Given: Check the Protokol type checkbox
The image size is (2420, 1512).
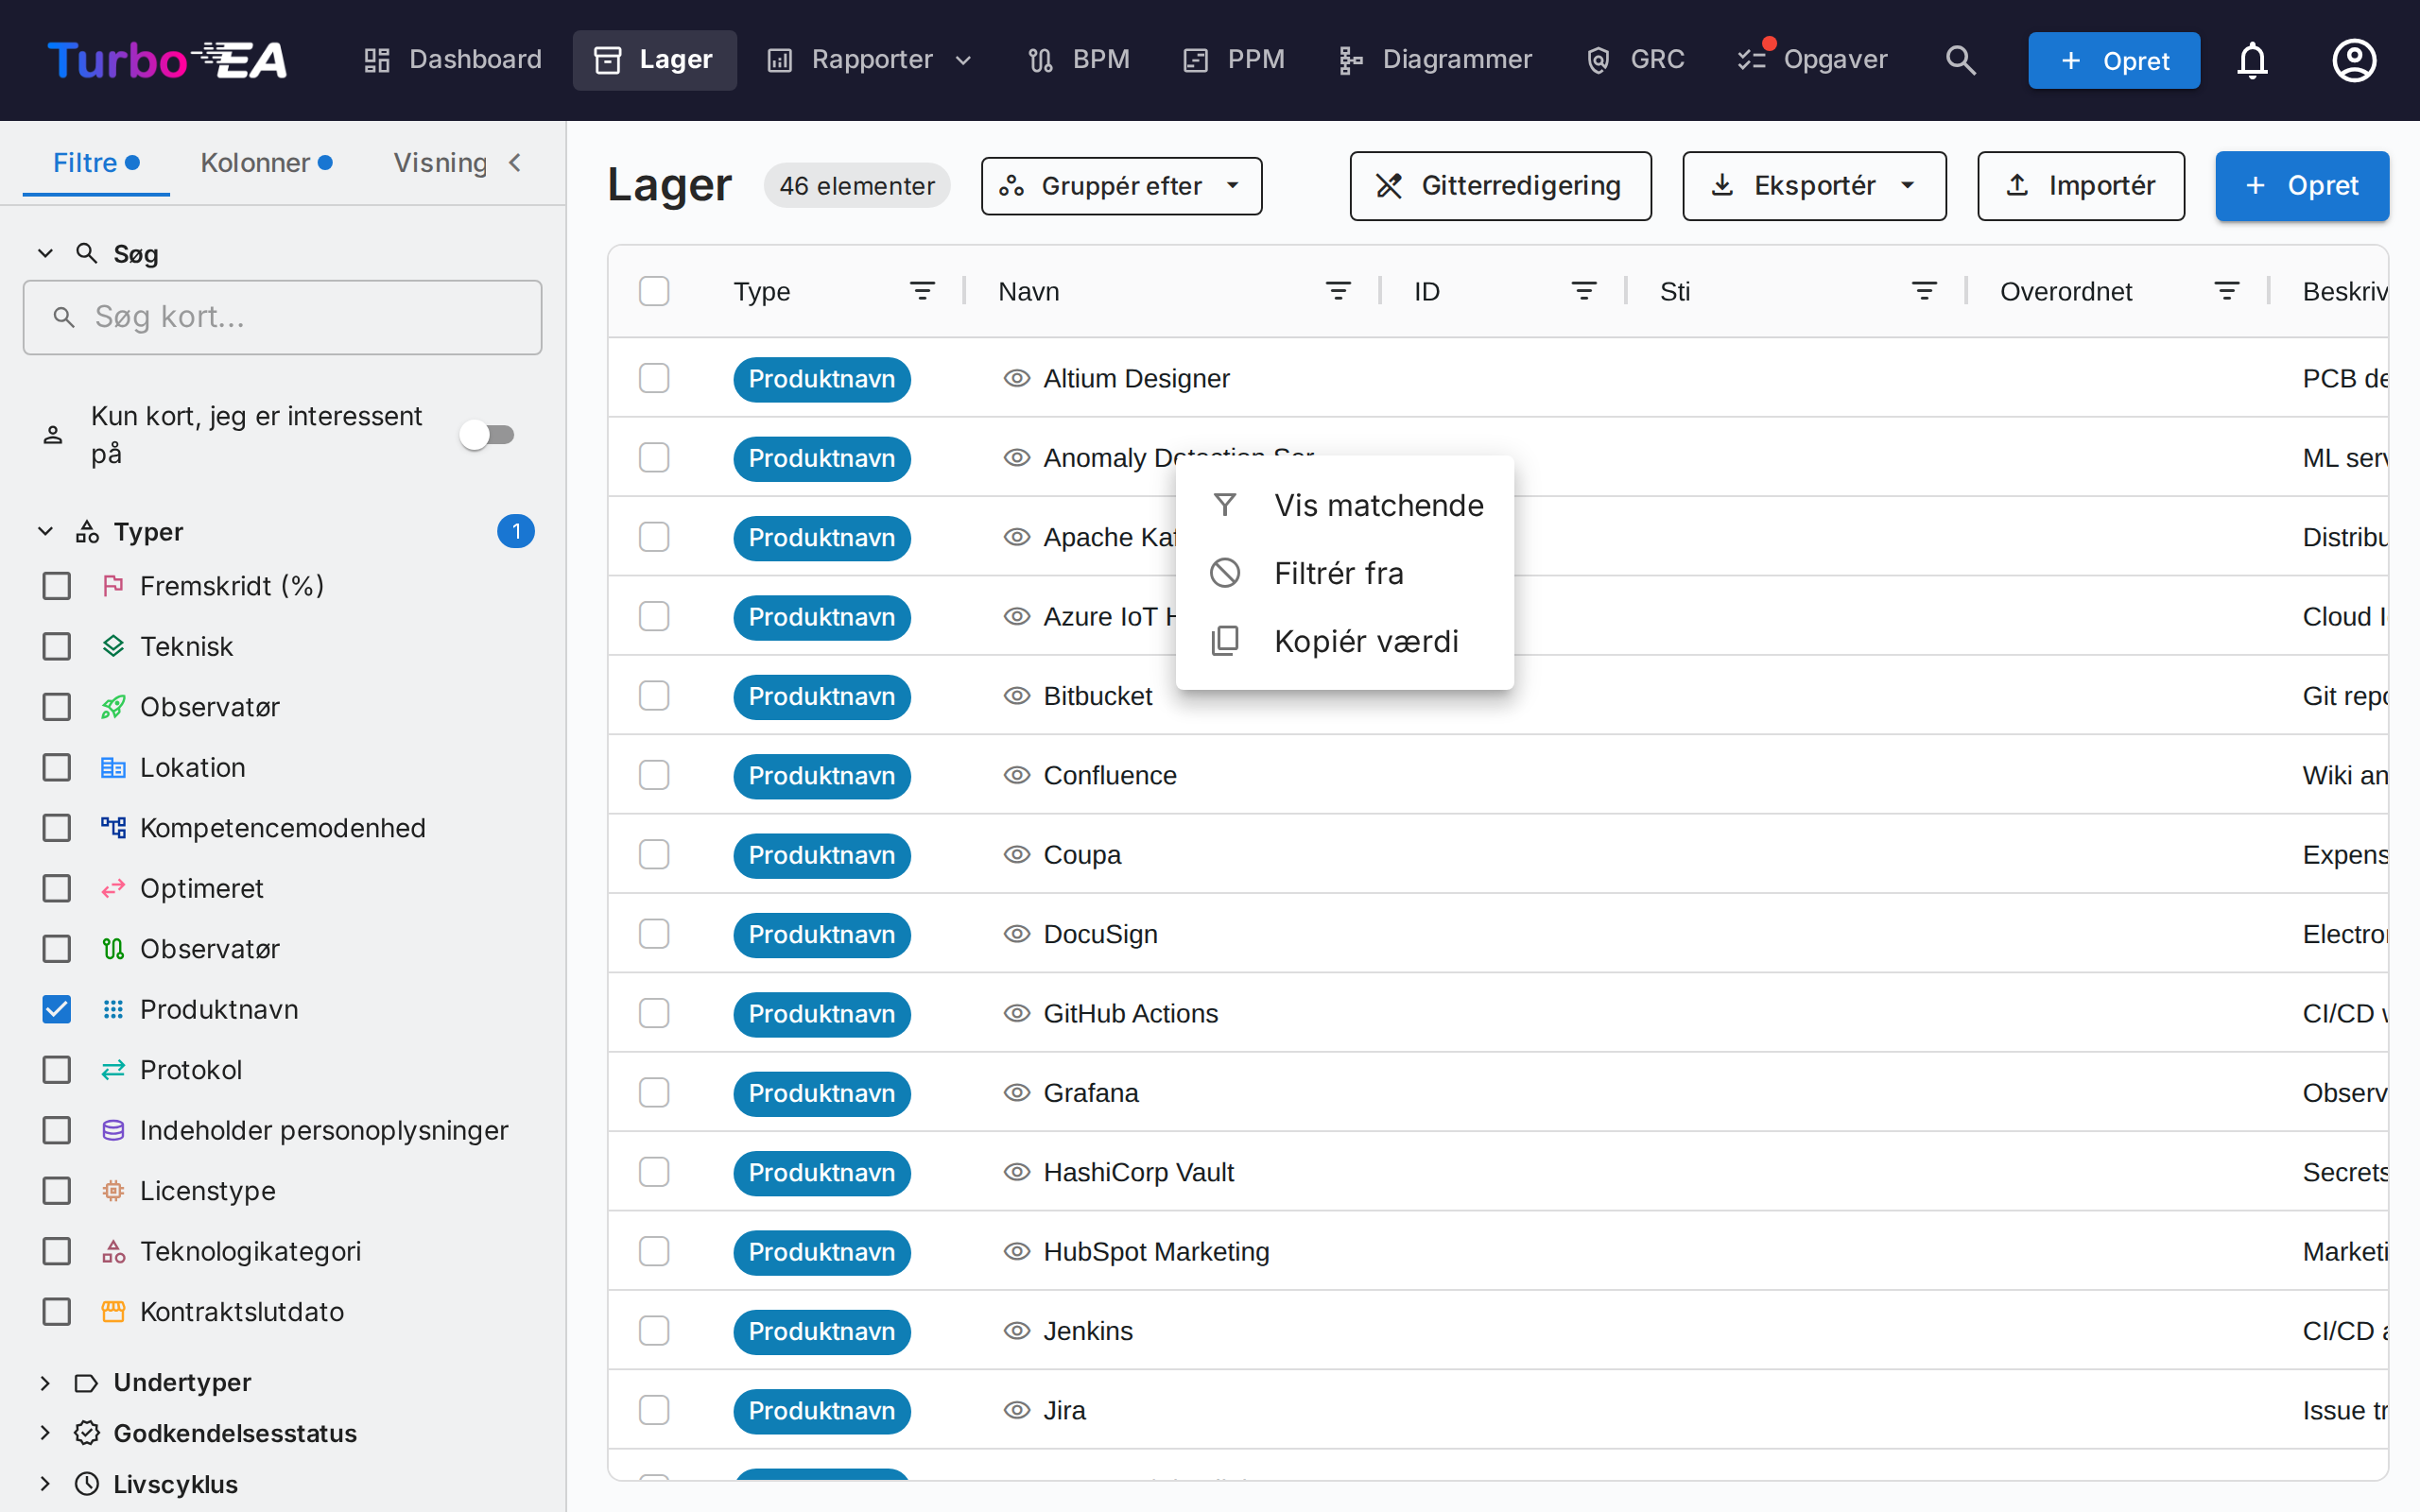Looking at the screenshot, I should tap(57, 1070).
